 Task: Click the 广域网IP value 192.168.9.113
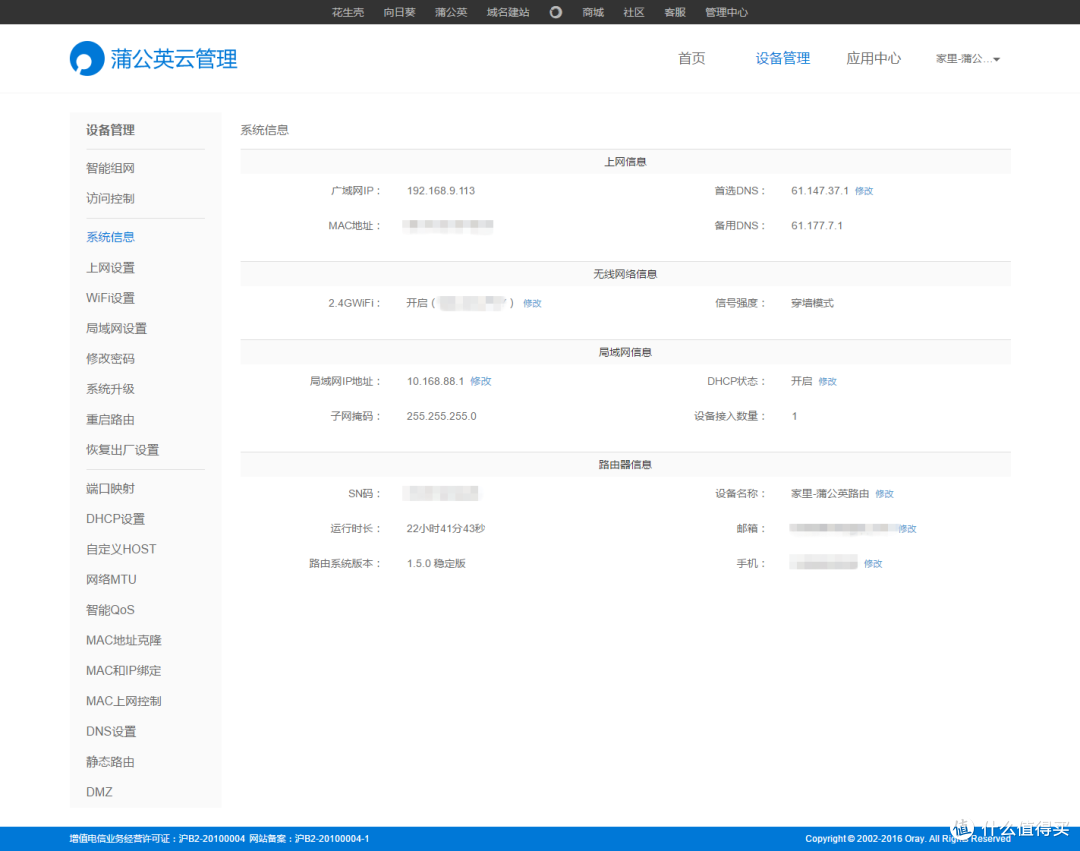click(441, 191)
